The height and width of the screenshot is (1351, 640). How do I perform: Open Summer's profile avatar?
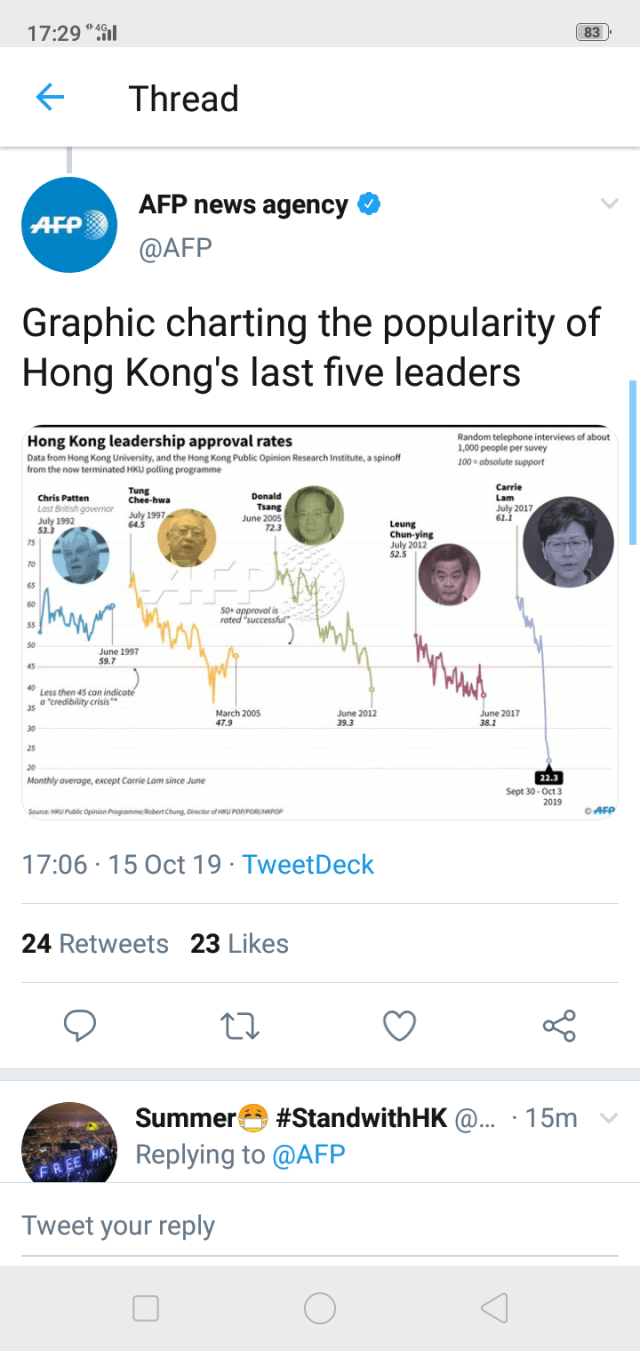click(x=69, y=1142)
